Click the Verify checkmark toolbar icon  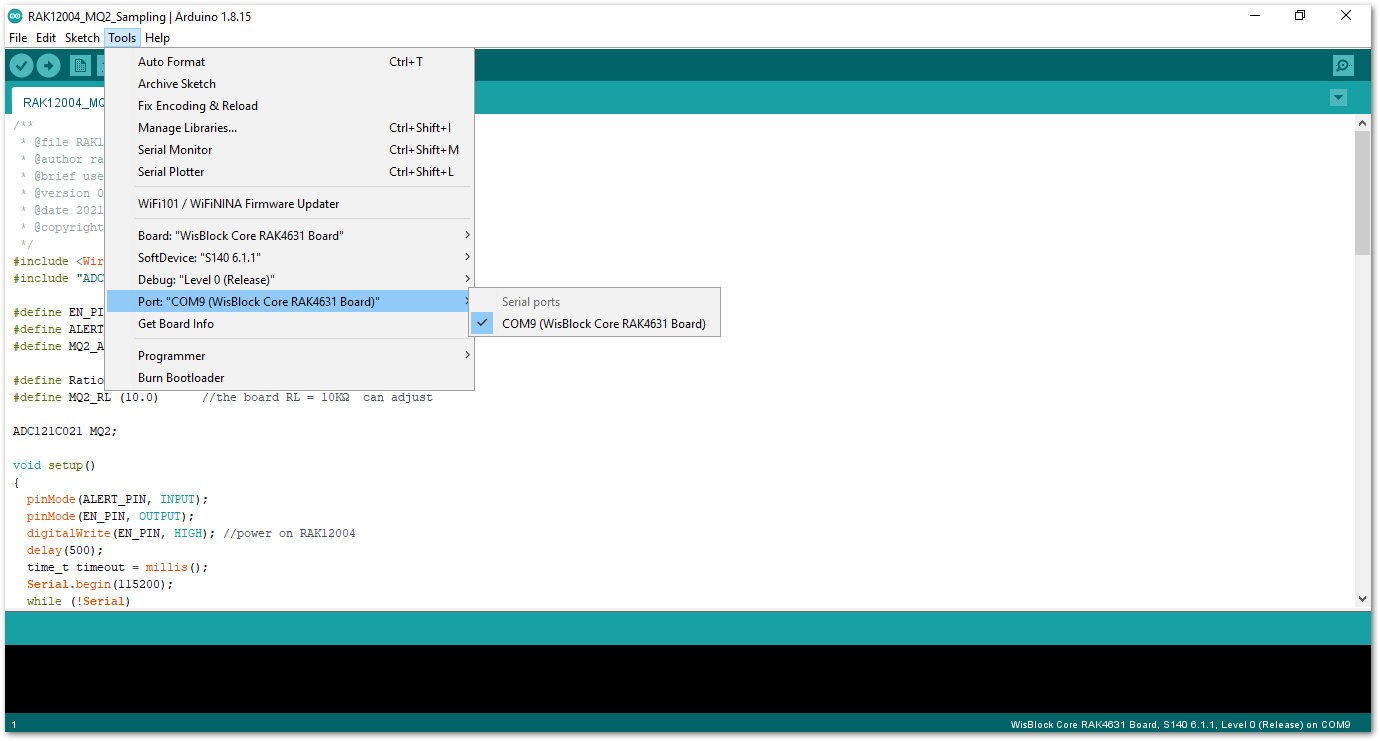[21, 66]
